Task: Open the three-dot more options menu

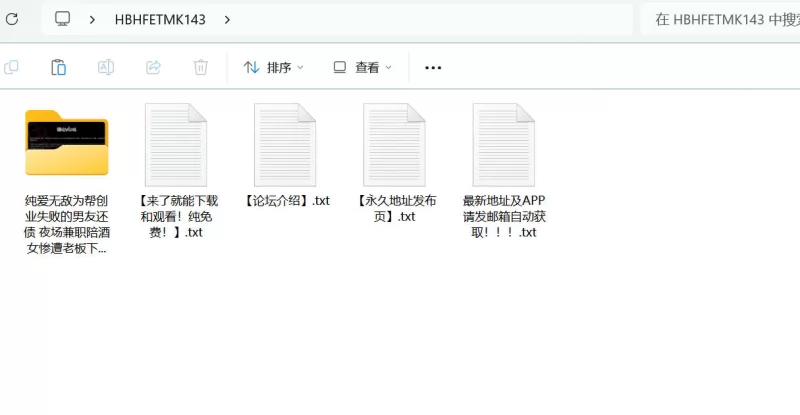Action: 433,67
